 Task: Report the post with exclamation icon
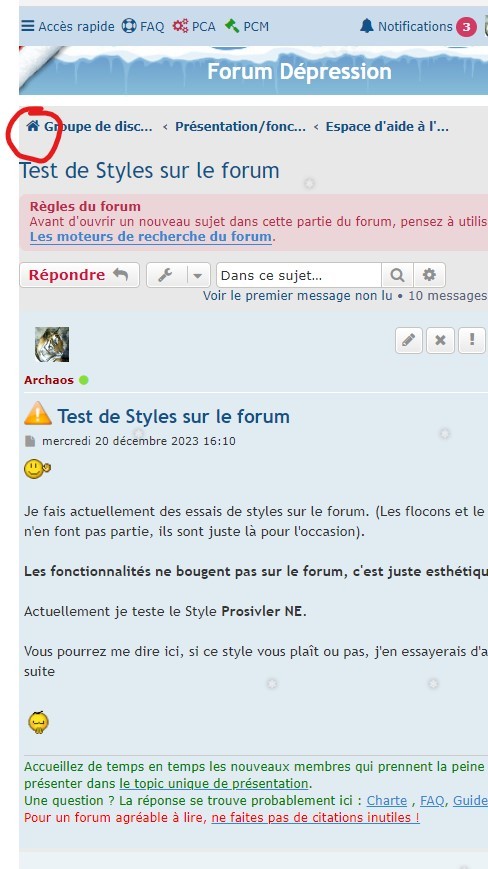click(x=471, y=340)
